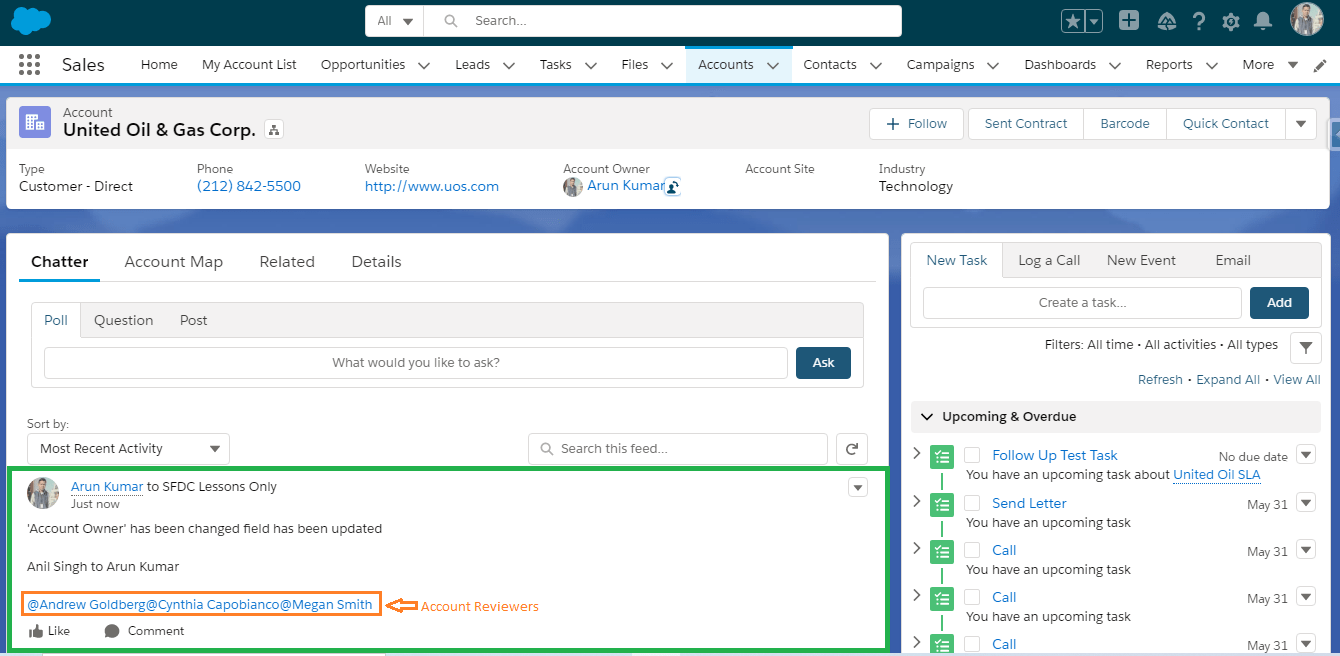Expand the Send Letter task details
This screenshot has width=1340, height=656.
[x=917, y=502]
